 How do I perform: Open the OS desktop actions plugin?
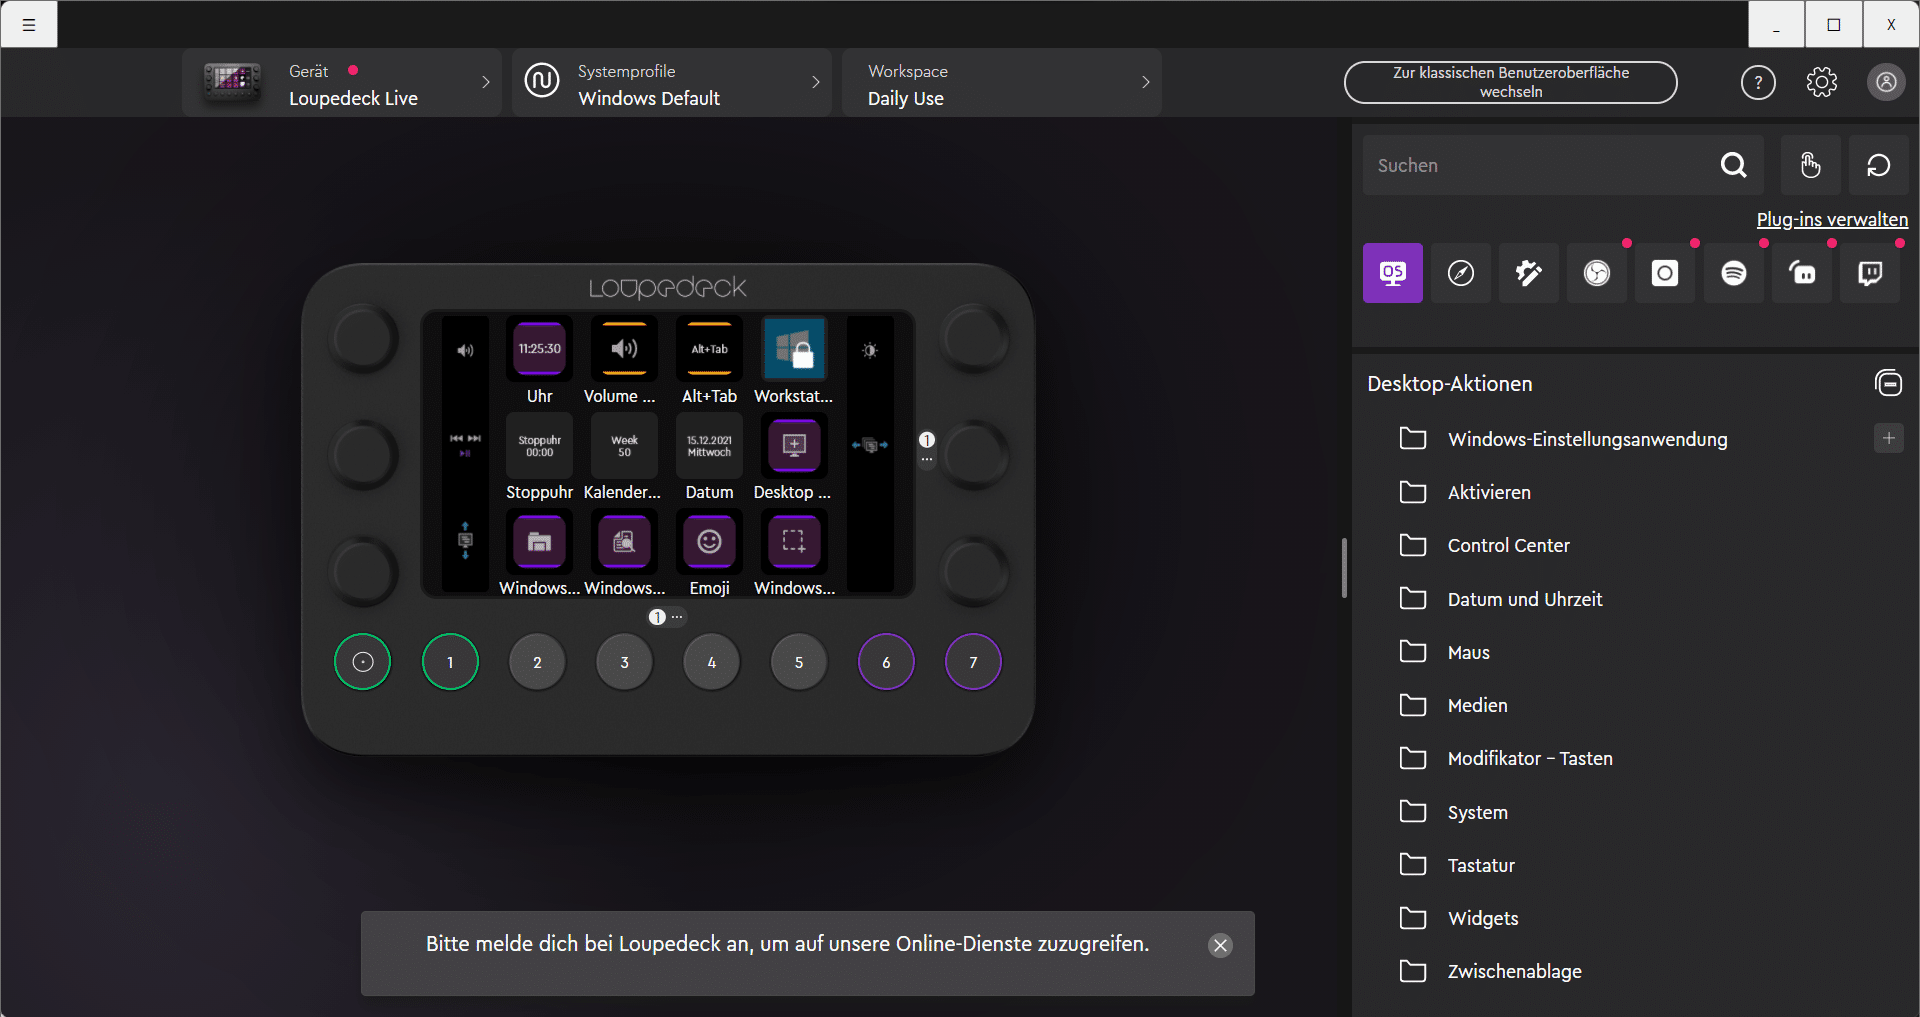pyautogui.click(x=1392, y=273)
